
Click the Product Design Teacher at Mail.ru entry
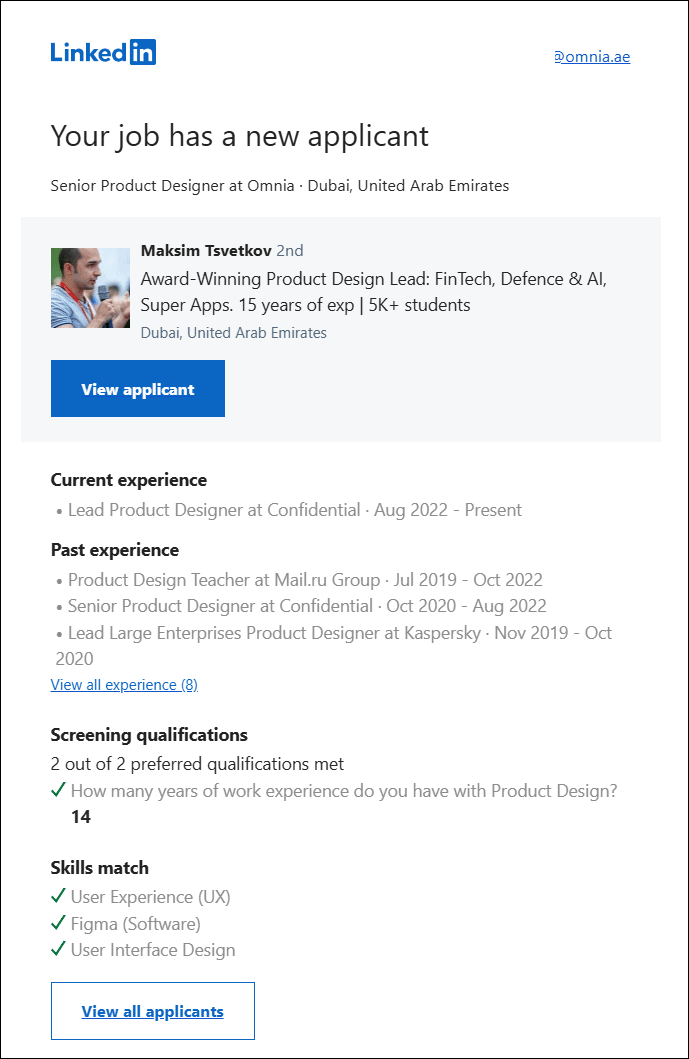tap(305, 580)
